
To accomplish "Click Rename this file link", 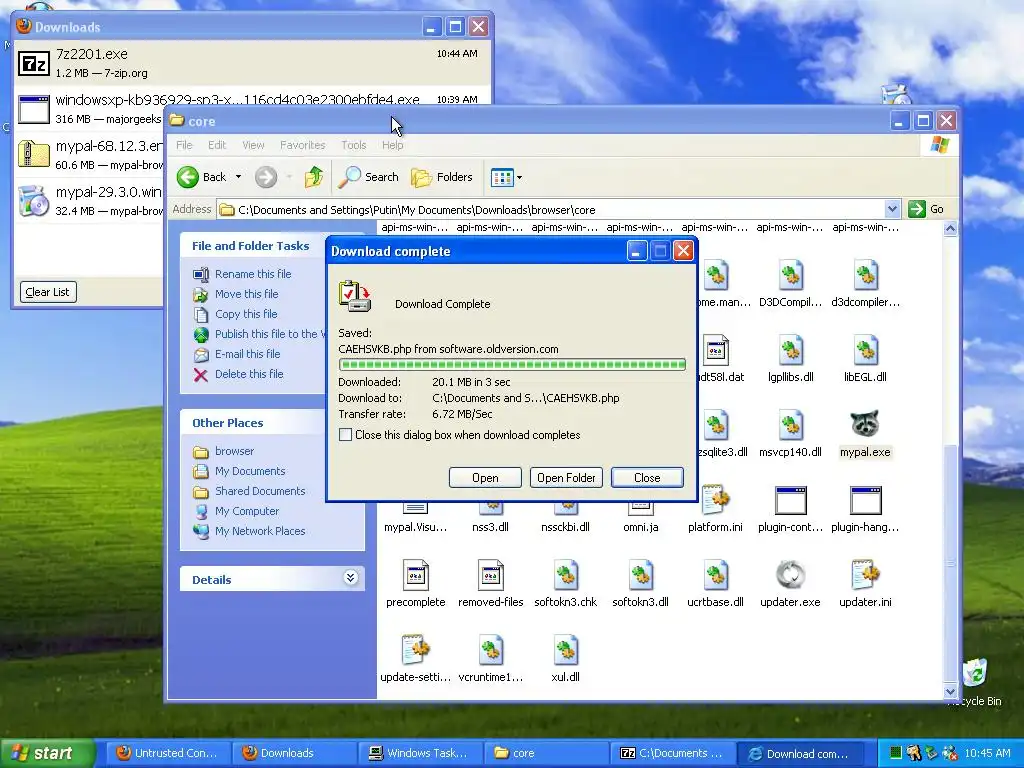I will (x=253, y=274).
